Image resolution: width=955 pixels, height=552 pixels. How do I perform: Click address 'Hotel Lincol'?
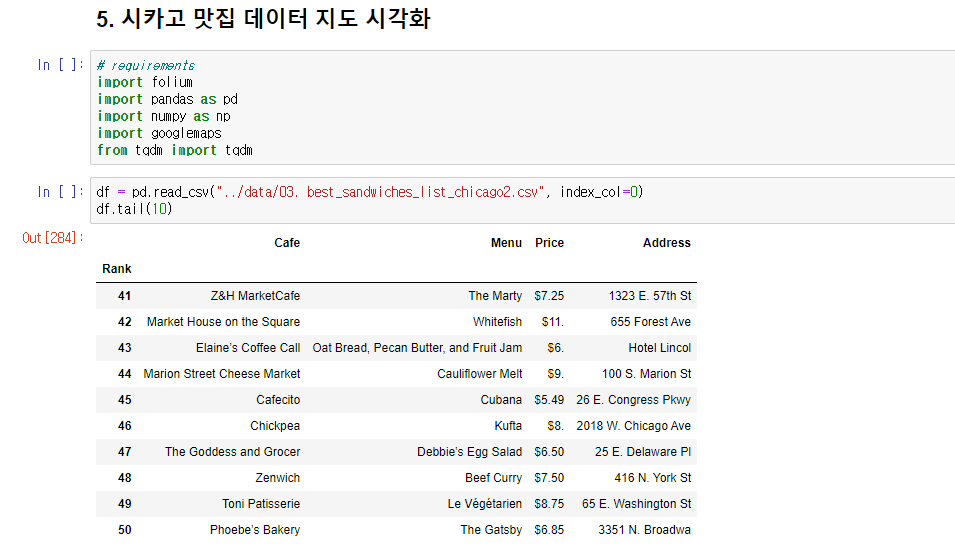click(x=660, y=348)
